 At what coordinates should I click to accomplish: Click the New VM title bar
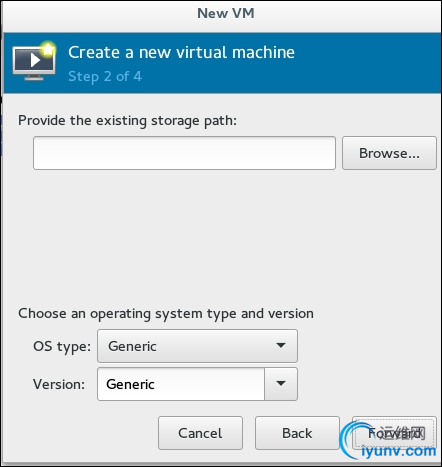(x=226, y=14)
